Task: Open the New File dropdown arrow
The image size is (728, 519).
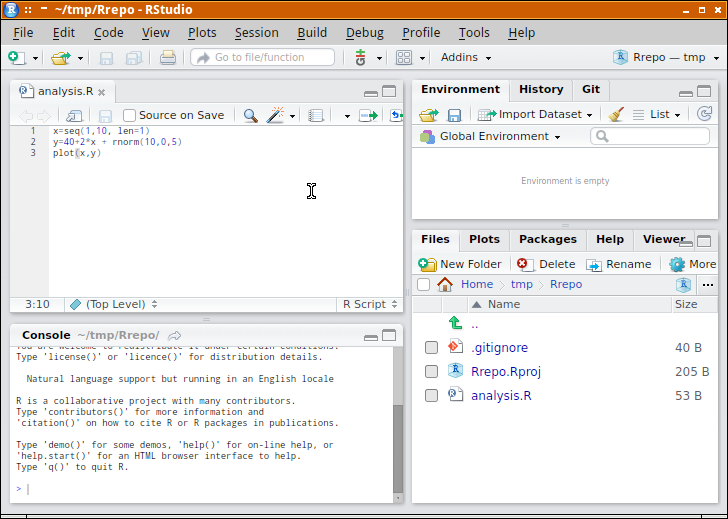Action: [x=35, y=58]
